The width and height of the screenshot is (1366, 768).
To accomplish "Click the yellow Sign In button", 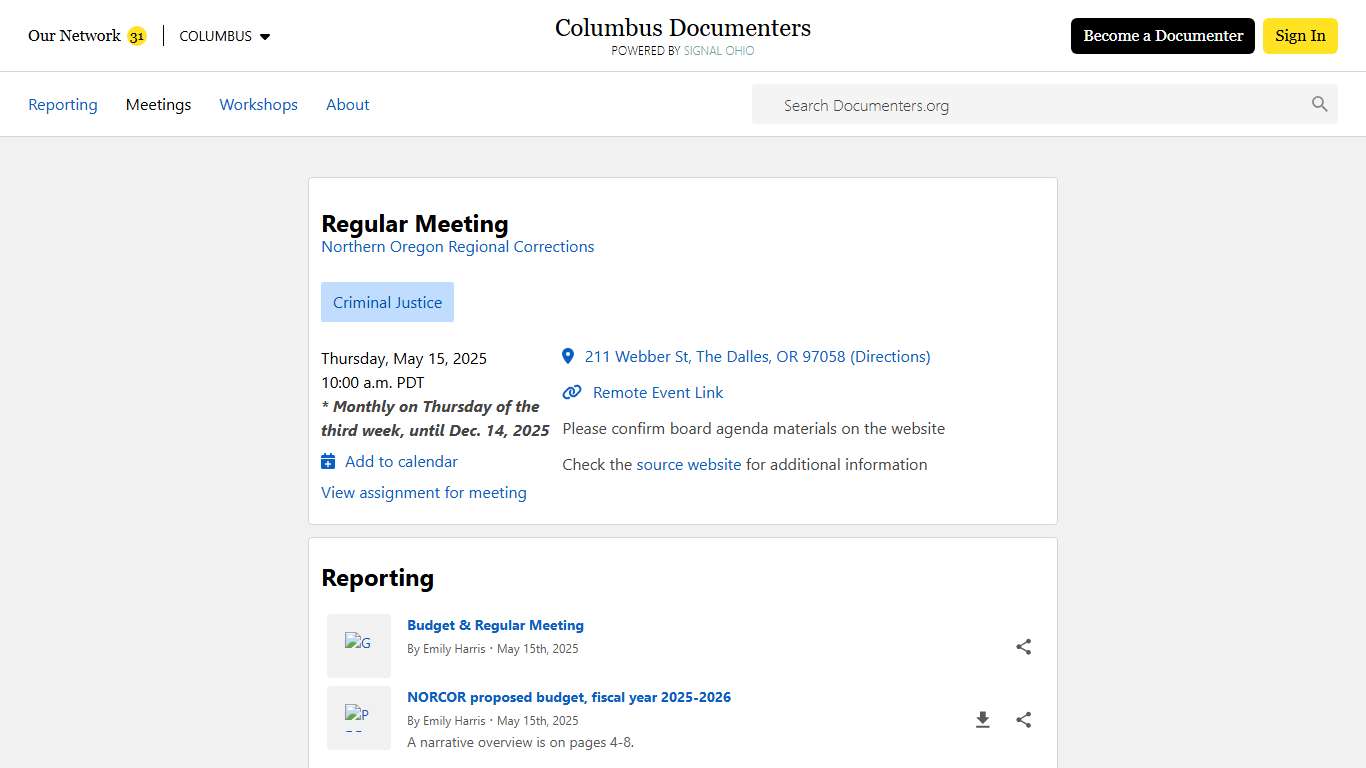I will pyautogui.click(x=1299, y=36).
